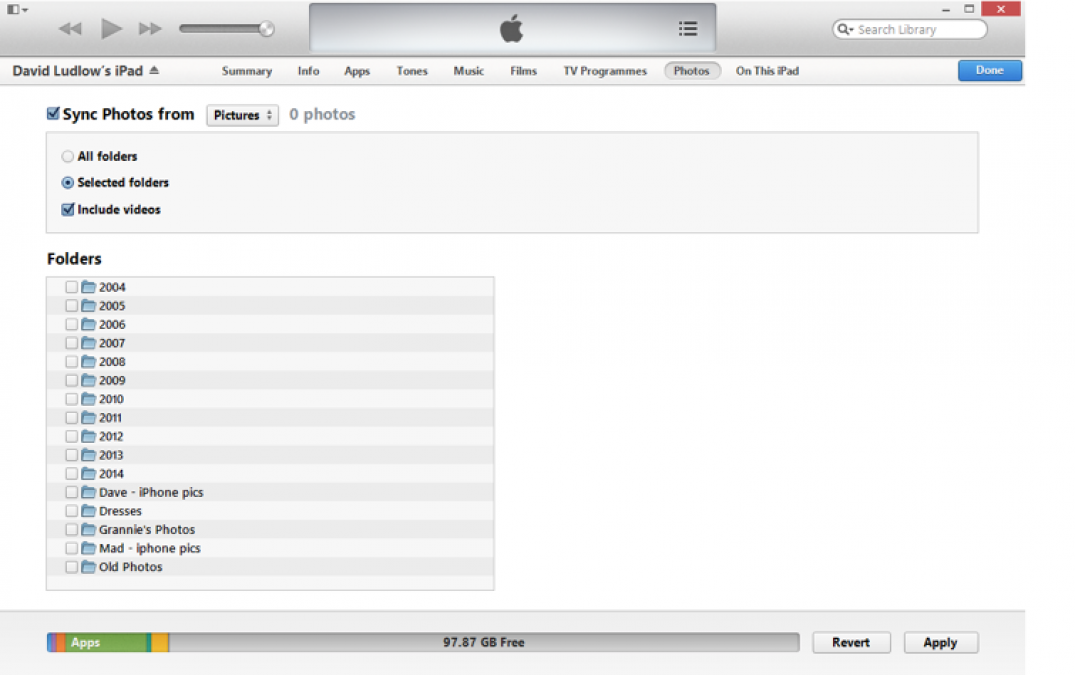1075x675 pixels.
Task: Click the yellow storage bar segment
Action: tap(160, 642)
